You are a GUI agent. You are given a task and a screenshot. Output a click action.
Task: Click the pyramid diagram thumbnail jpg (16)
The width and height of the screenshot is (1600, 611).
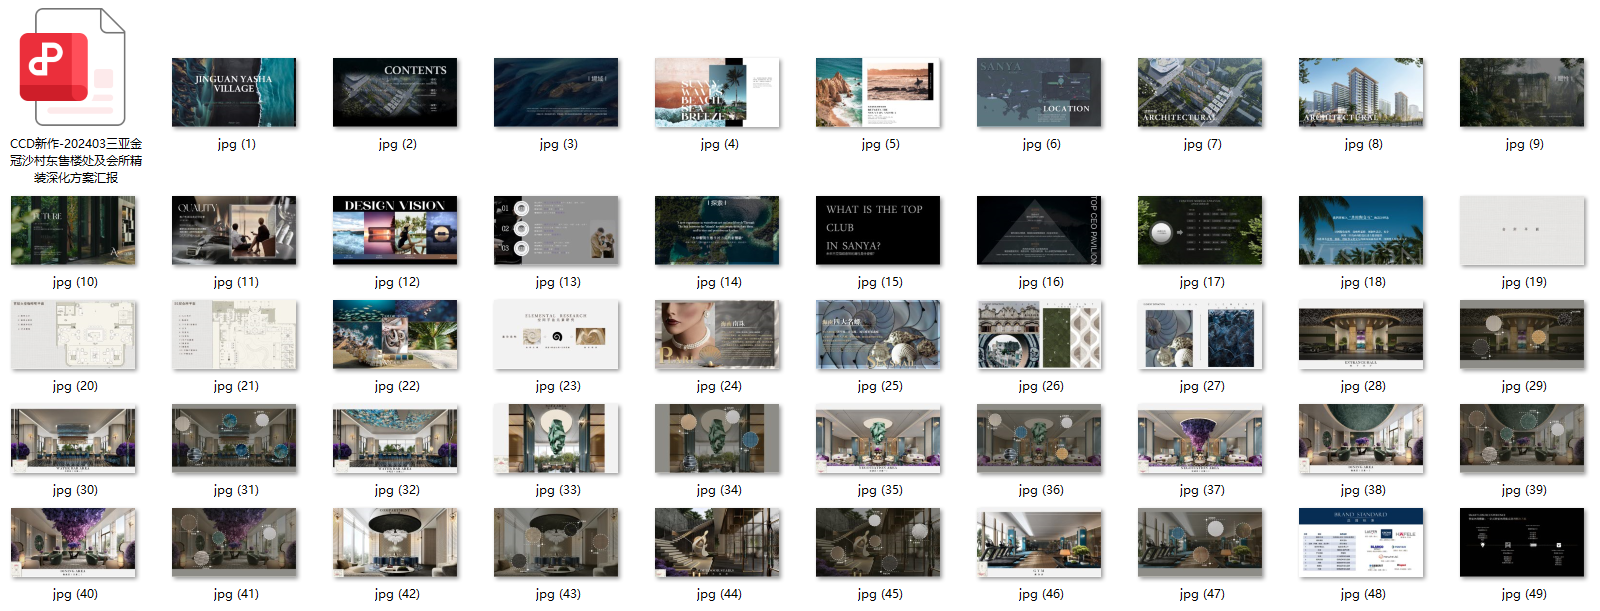(x=1038, y=230)
